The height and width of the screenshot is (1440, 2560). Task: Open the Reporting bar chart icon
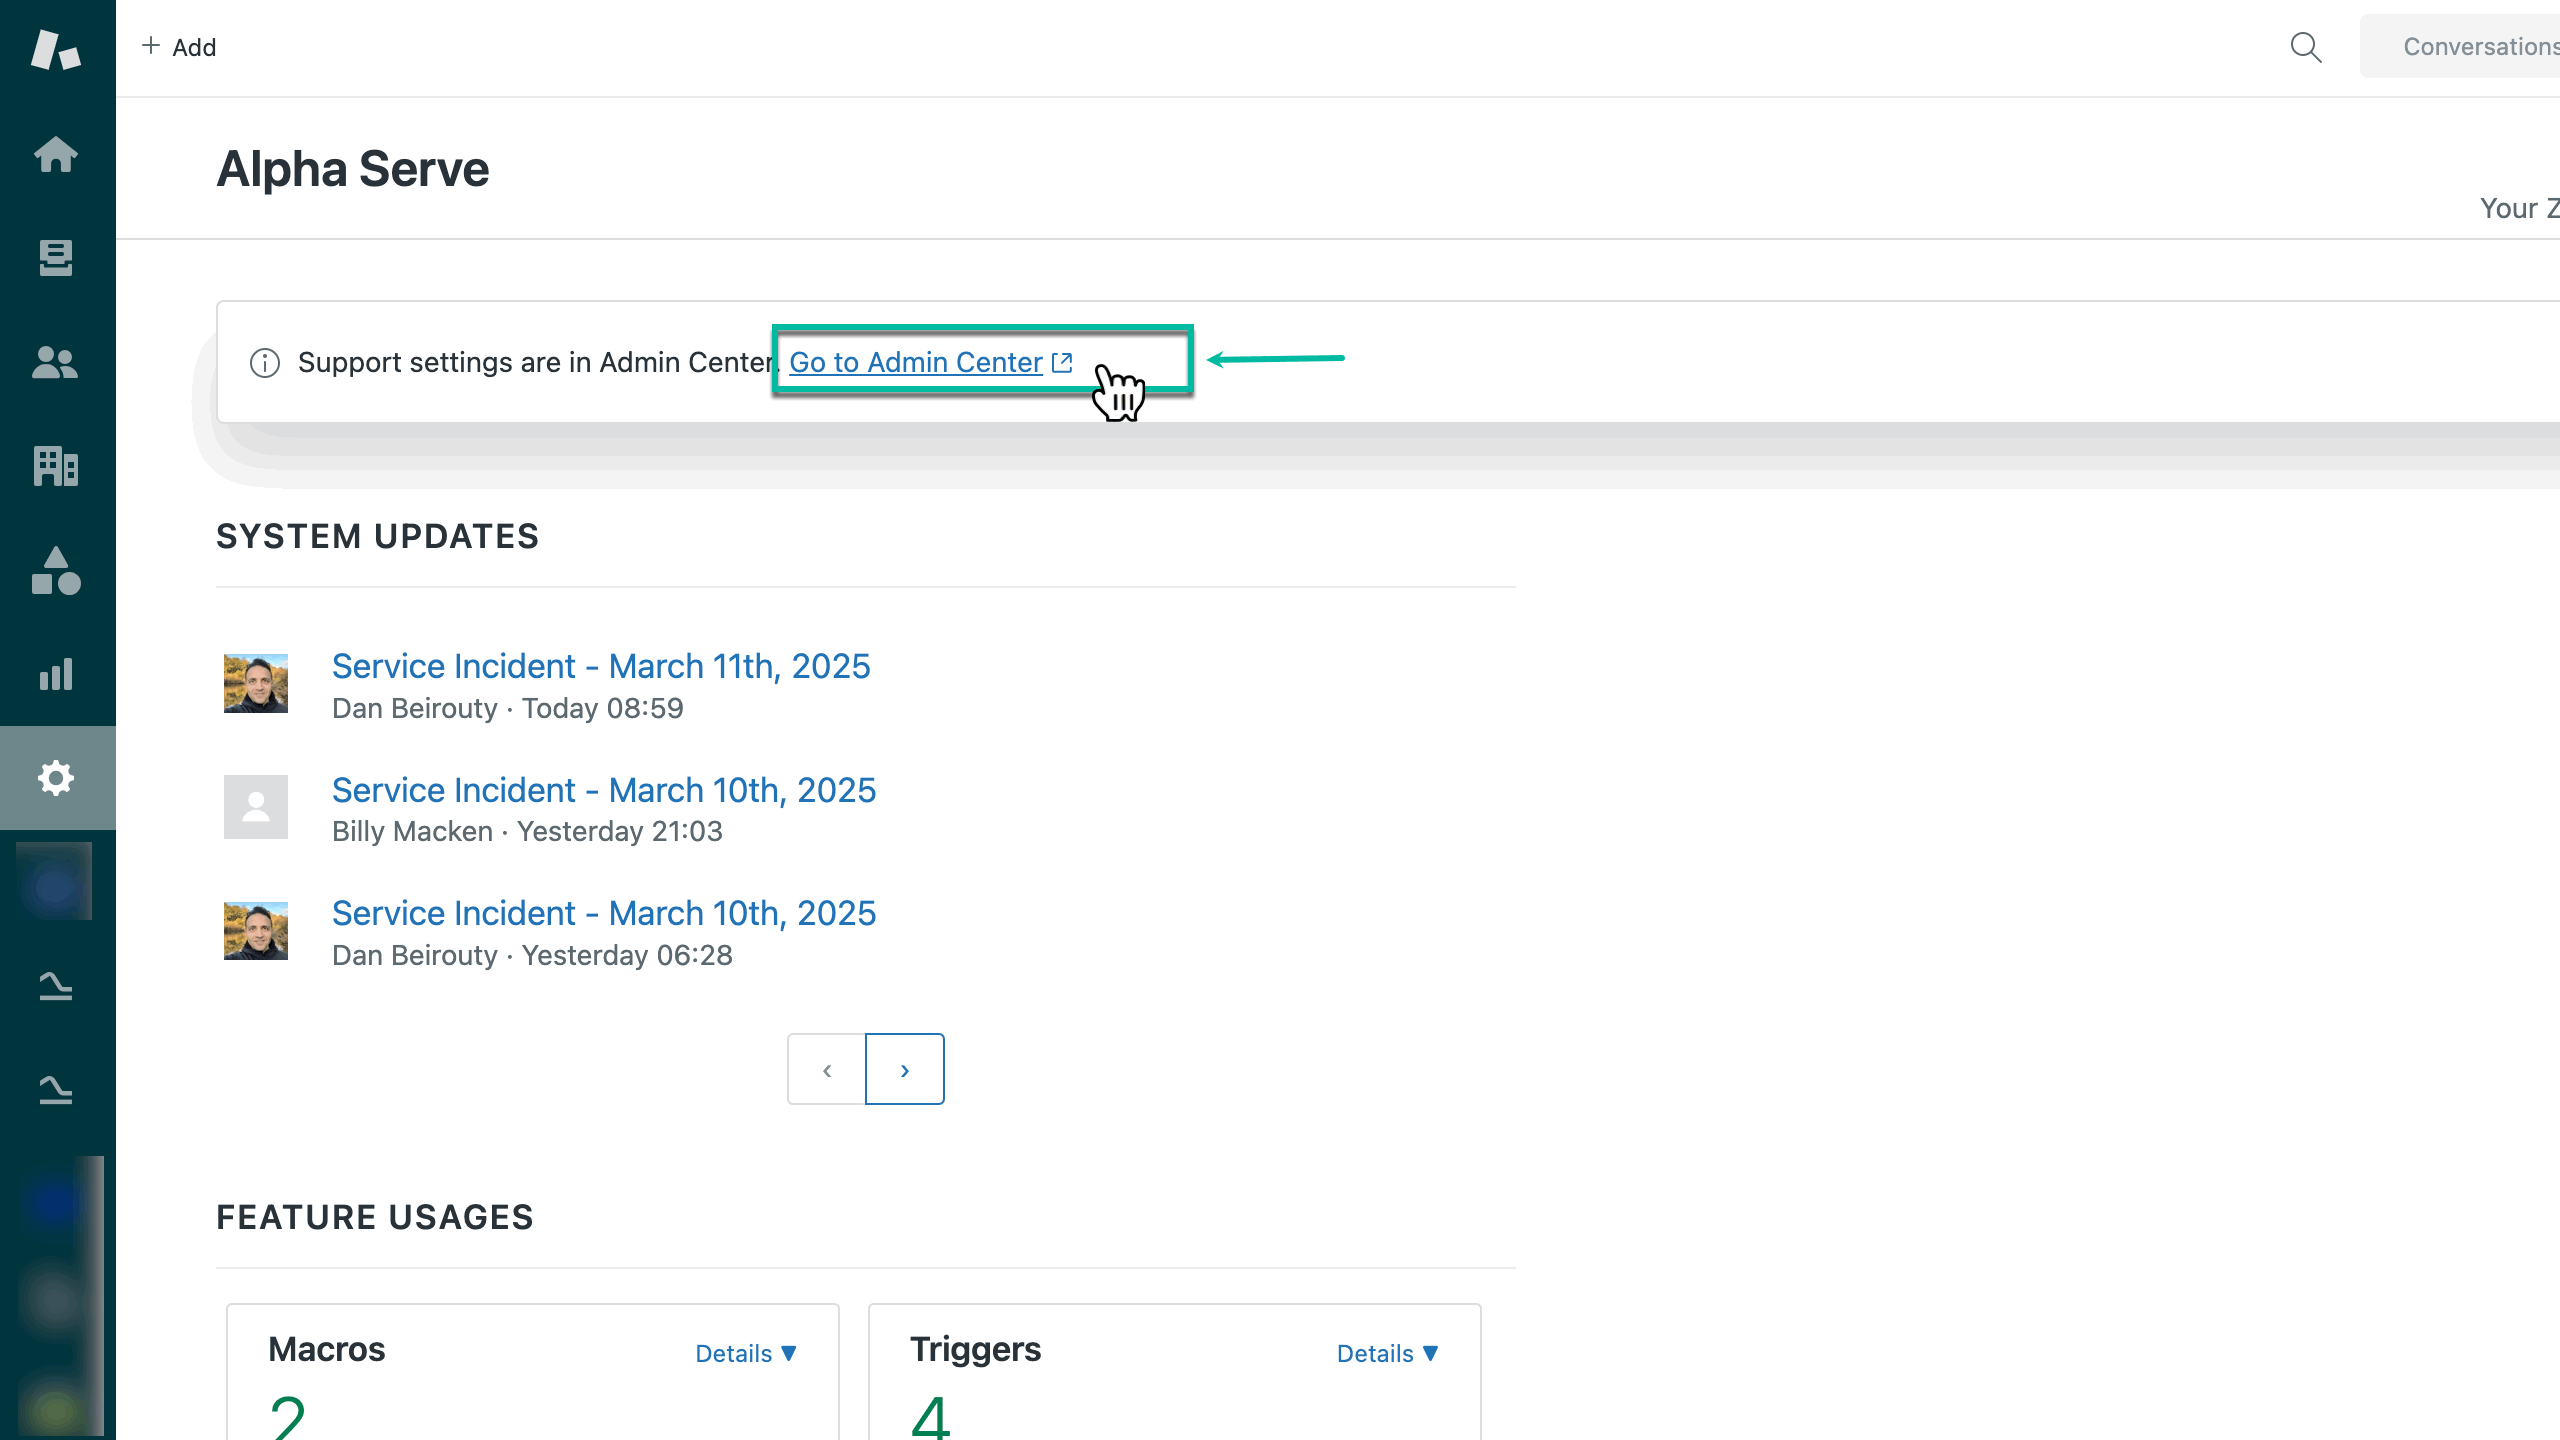tap(56, 674)
